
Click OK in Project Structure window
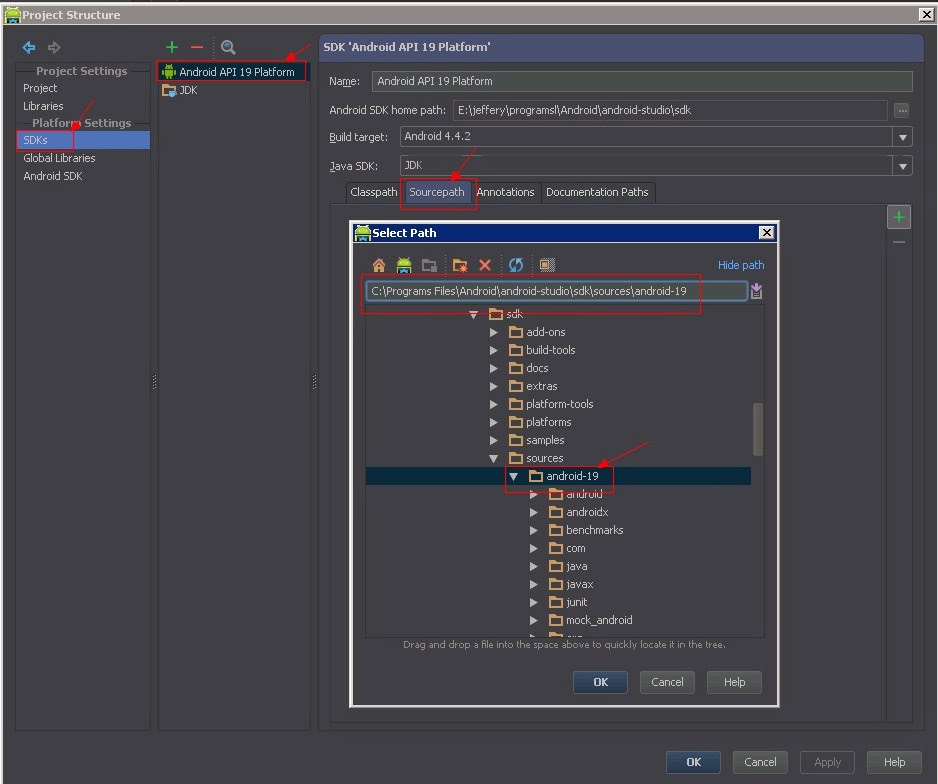(x=693, y=762)
